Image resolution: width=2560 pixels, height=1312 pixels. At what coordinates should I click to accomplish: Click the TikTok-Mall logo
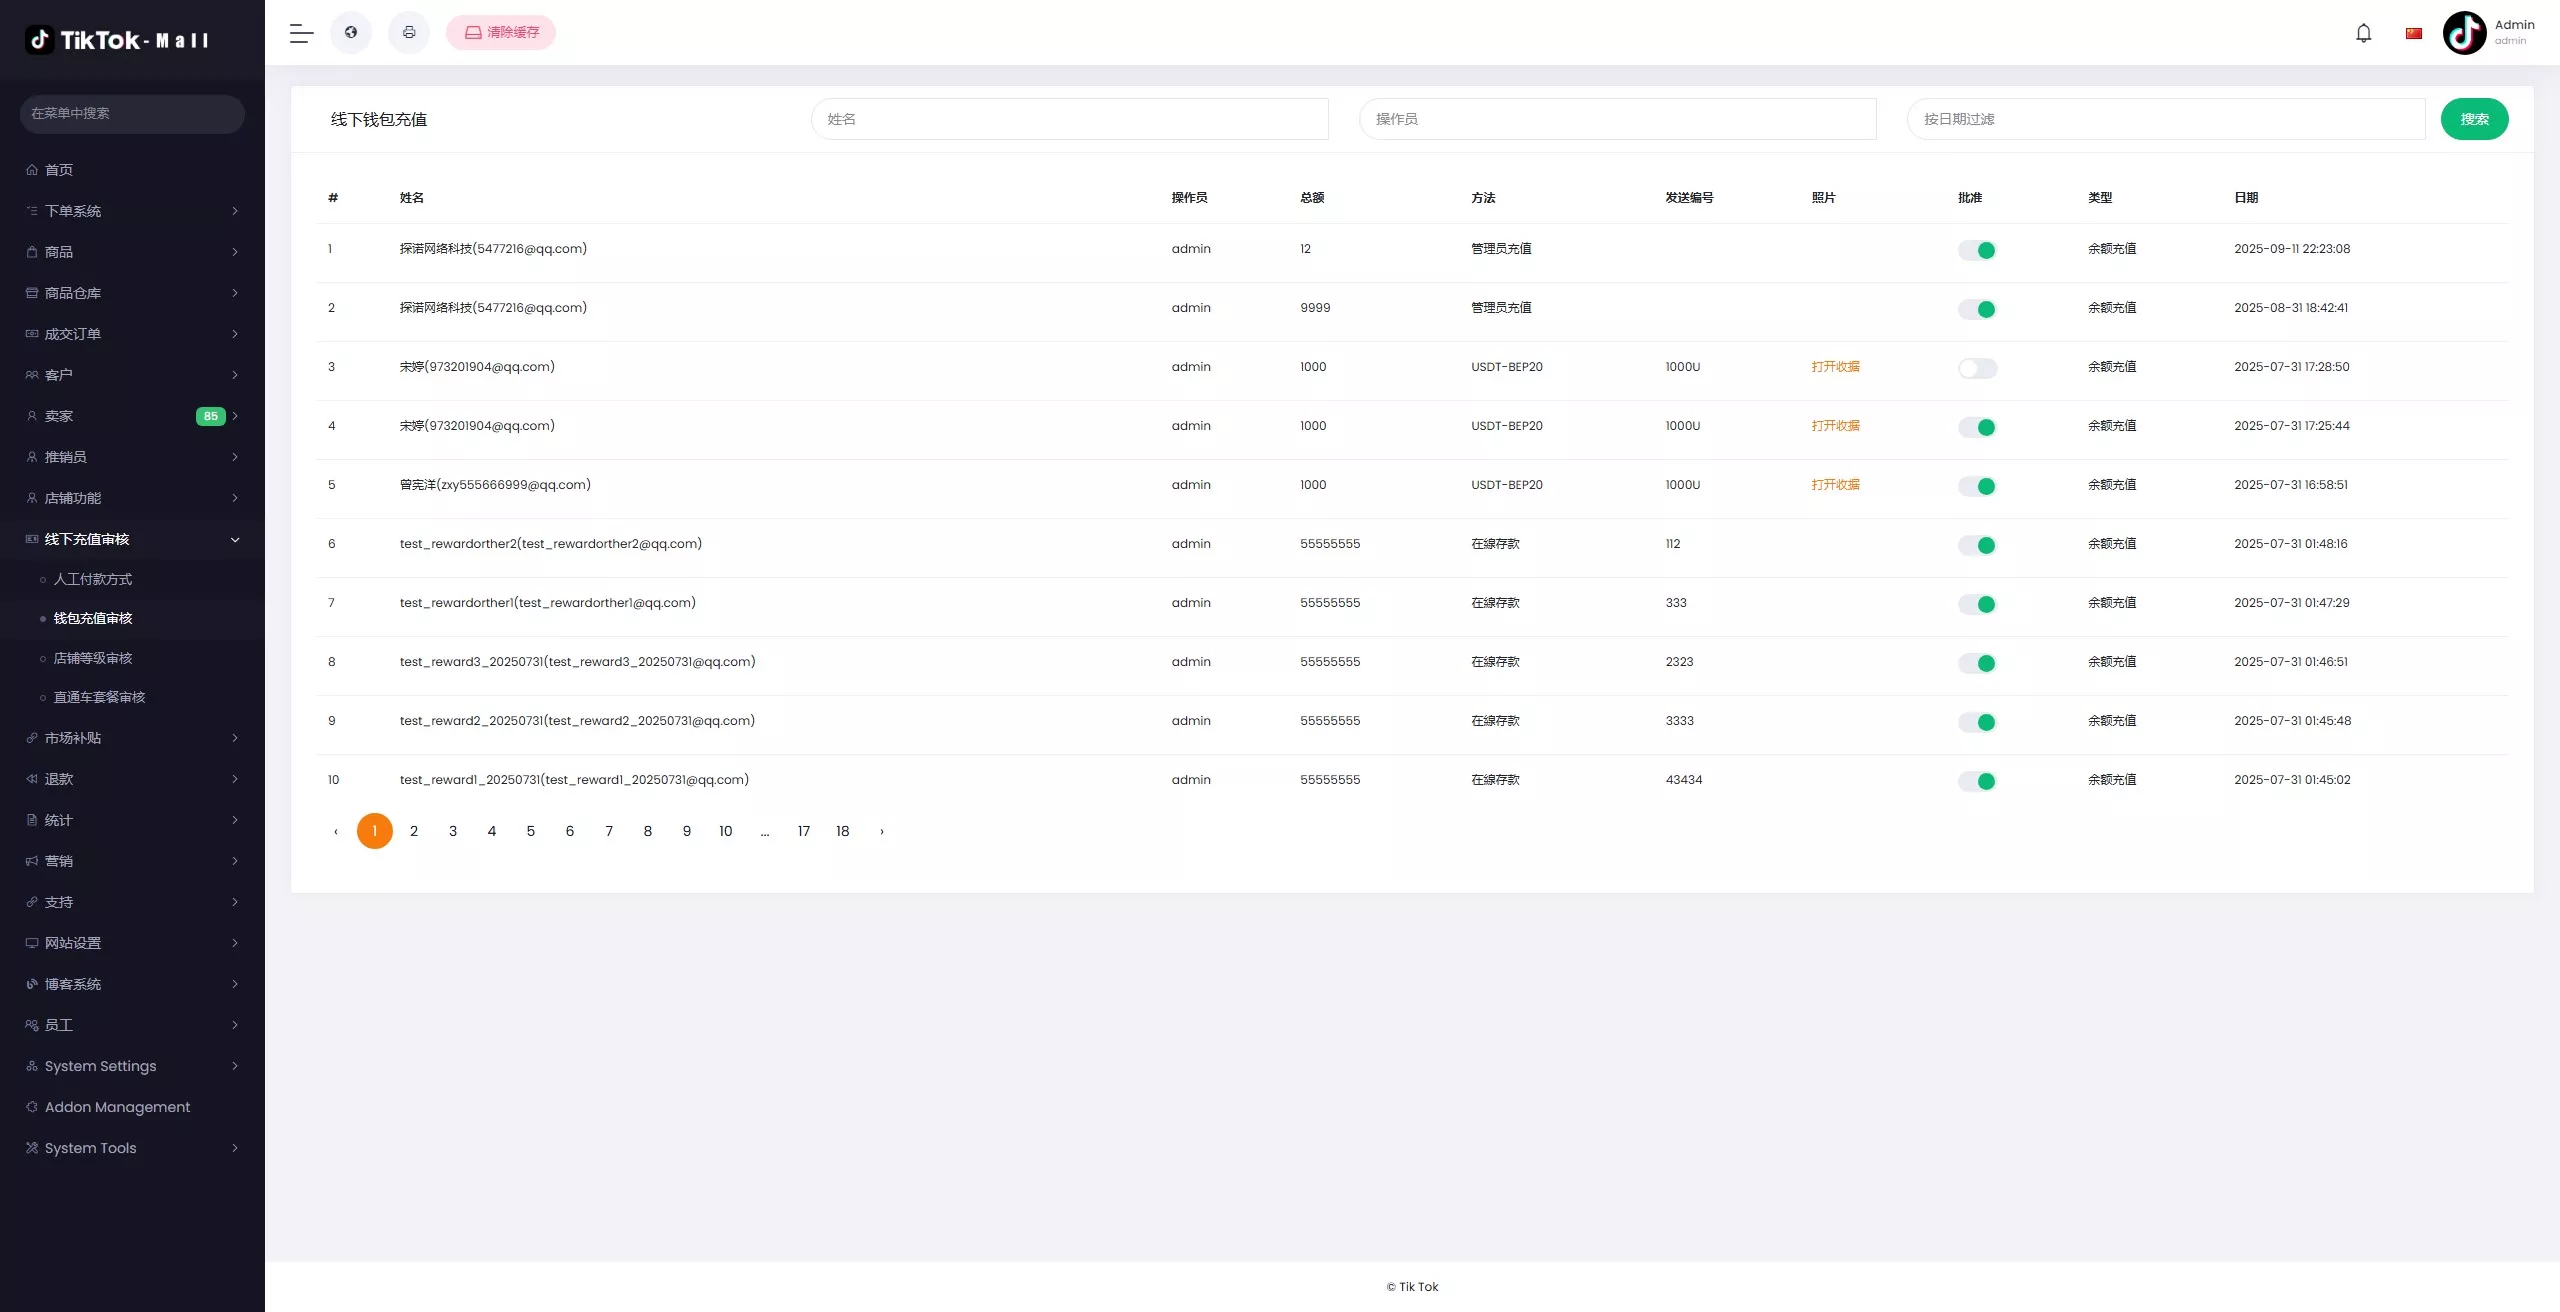point(118,40)
